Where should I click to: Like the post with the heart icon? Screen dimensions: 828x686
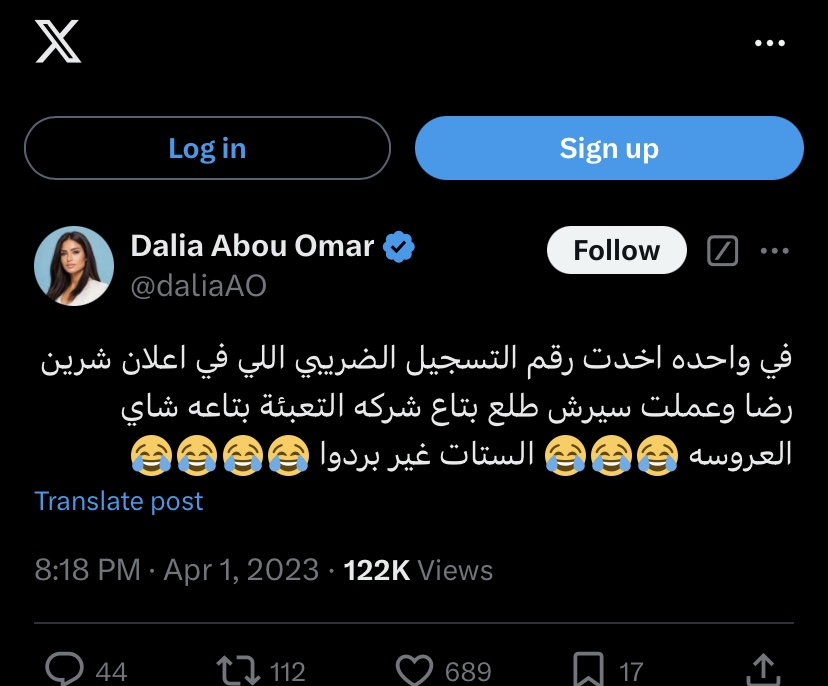point(415,669)
